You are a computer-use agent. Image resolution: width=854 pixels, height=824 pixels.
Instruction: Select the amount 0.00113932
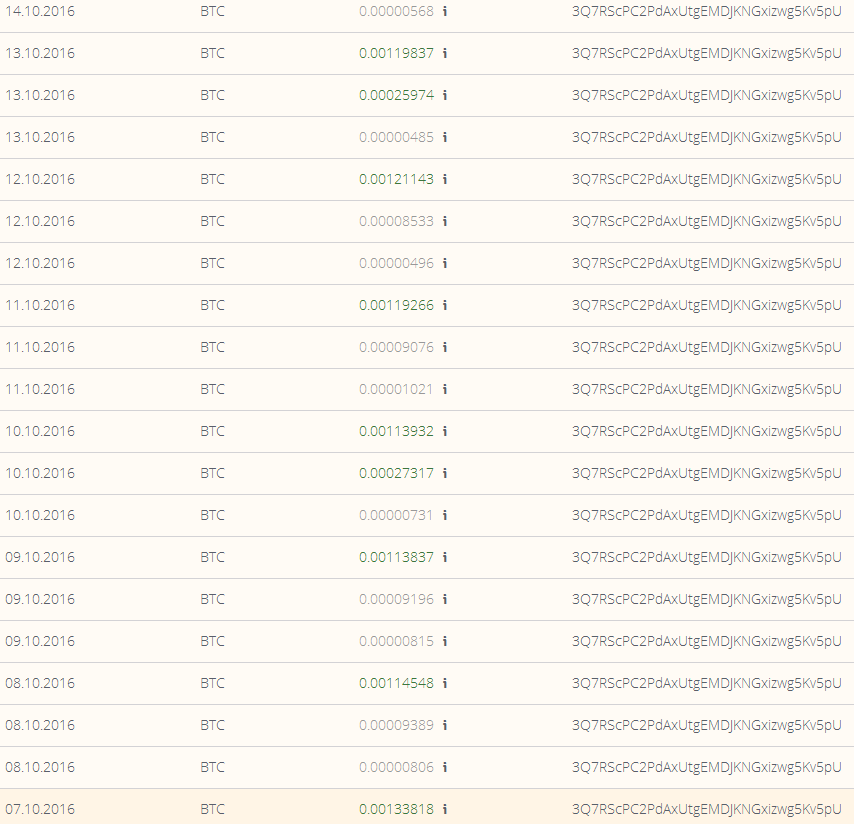click(396, 431)
